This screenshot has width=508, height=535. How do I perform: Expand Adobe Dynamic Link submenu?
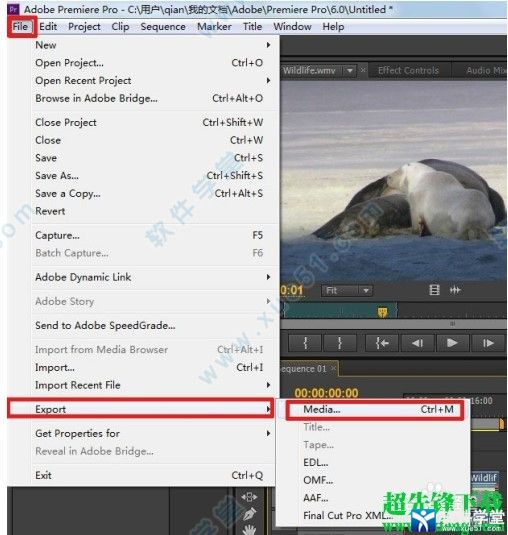coord(153,277)
